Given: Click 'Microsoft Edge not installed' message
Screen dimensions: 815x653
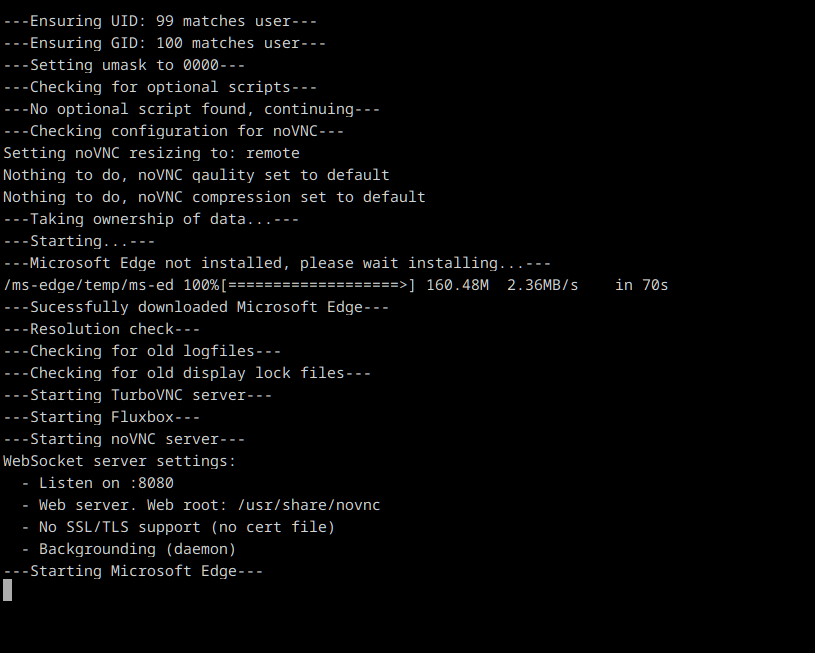Looking at the screenshot, I should point(277,263).
